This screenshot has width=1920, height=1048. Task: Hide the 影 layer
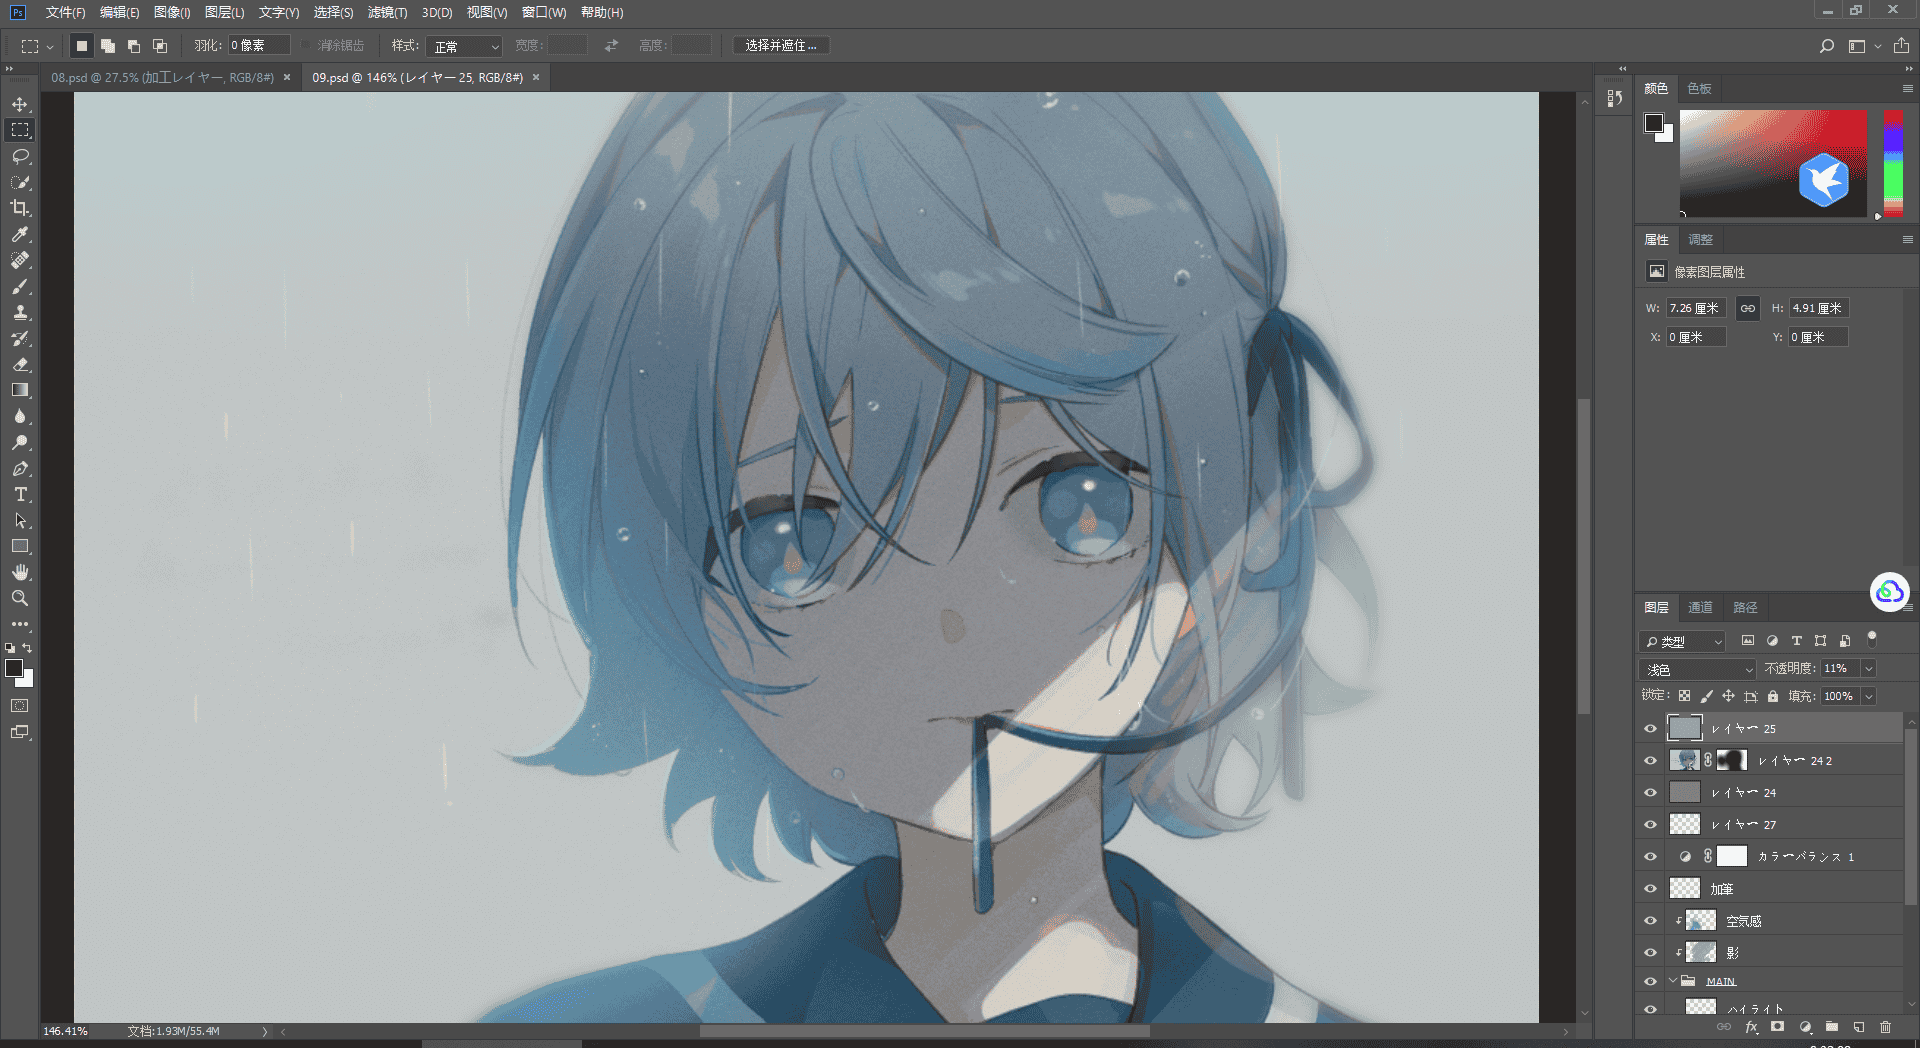pyautogui.click(x=1650, y=953)
